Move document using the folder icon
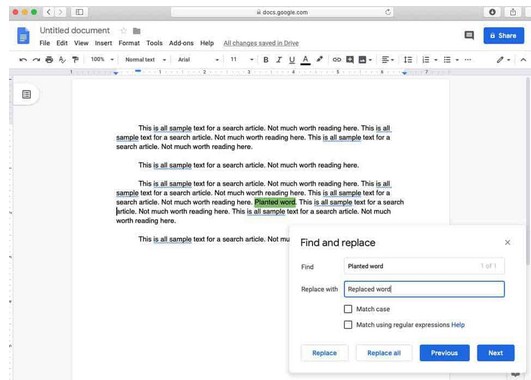The width and height of the screenshot is (531, 380). (136, 31)
